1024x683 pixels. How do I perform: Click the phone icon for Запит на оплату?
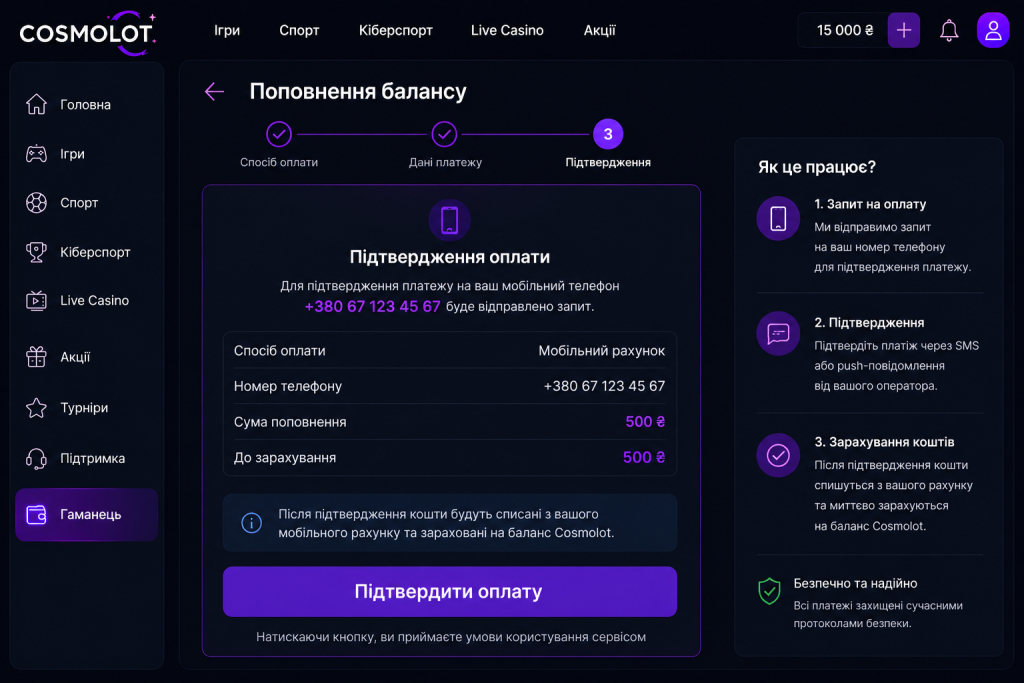778,218
